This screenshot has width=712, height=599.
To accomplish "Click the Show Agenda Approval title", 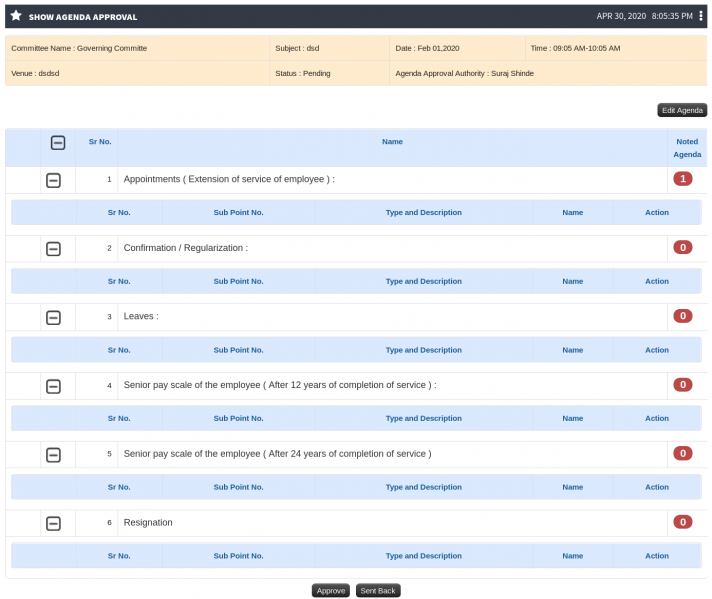I will [83, 17].
